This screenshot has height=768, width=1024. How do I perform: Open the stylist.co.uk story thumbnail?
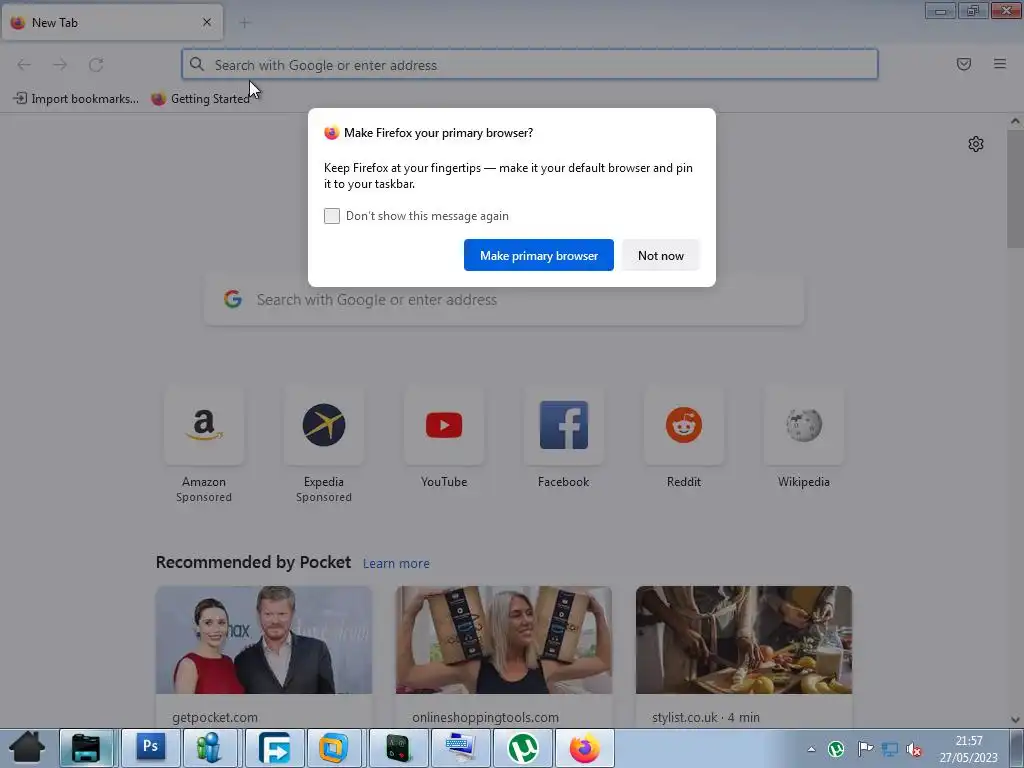(744, 640)
